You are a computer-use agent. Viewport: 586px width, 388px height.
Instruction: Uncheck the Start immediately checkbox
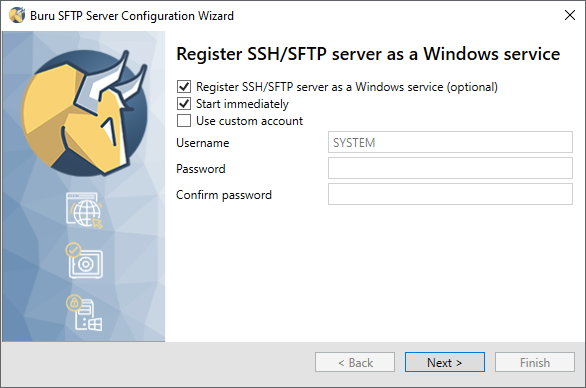[184, 104]
